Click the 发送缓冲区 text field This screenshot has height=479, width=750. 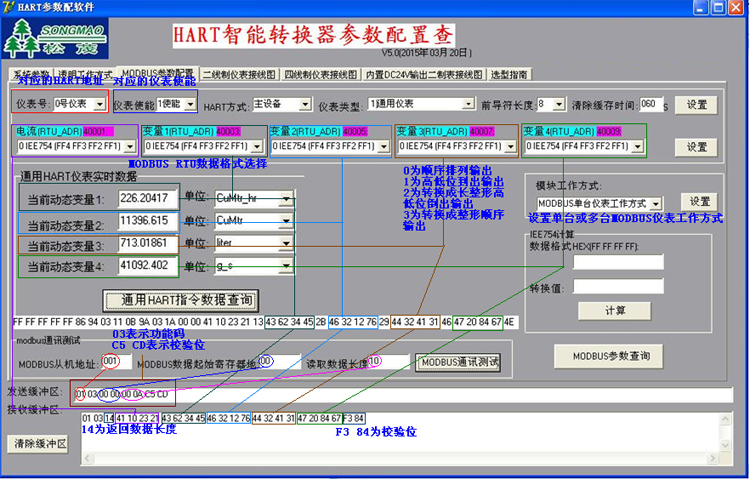coord(403,395)
